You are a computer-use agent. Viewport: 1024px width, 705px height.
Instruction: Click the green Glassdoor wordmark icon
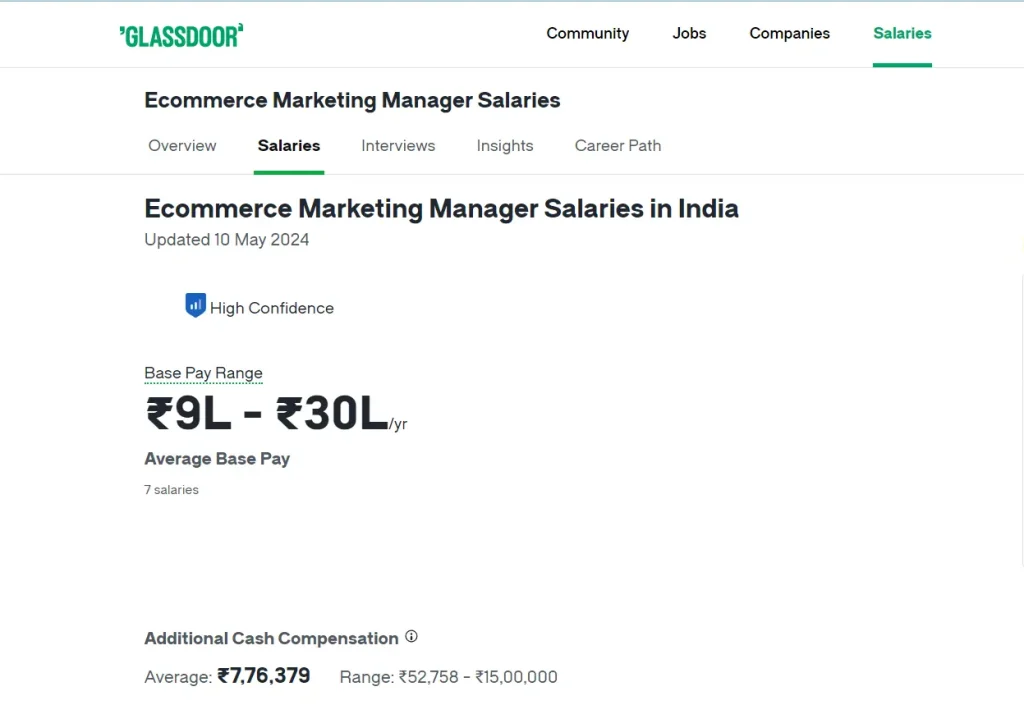tap(181, 33)
